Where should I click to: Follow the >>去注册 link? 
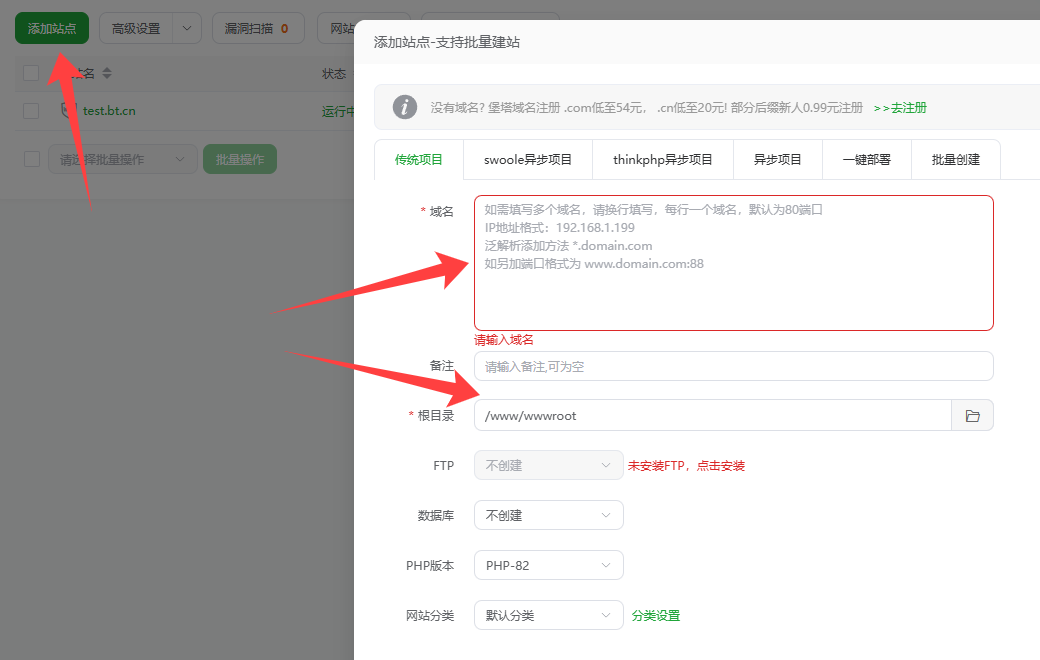tap(900, 108)
